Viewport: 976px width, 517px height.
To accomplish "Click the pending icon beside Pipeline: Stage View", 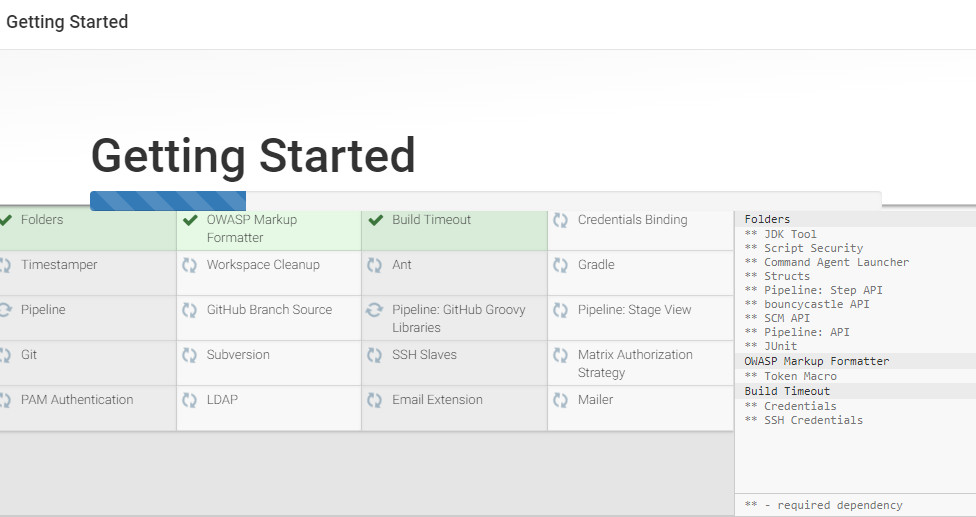I will [560, 310].
